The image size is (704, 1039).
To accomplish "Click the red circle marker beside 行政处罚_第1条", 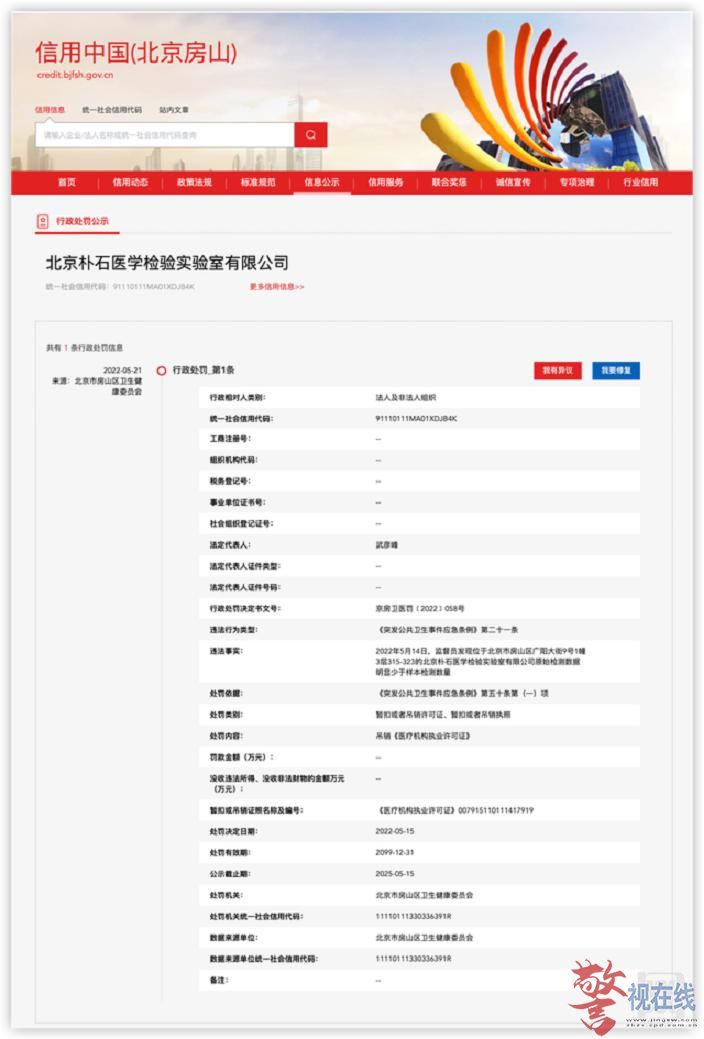I will click(161, 370).
